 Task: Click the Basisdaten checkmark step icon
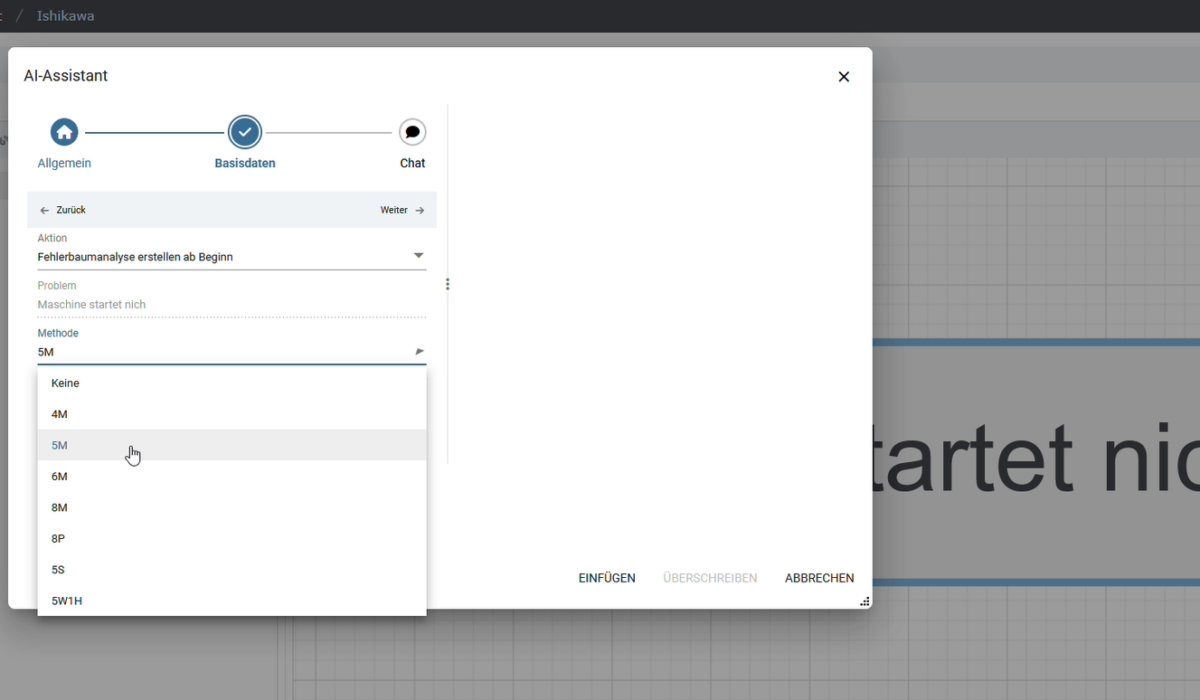point(245,132)
